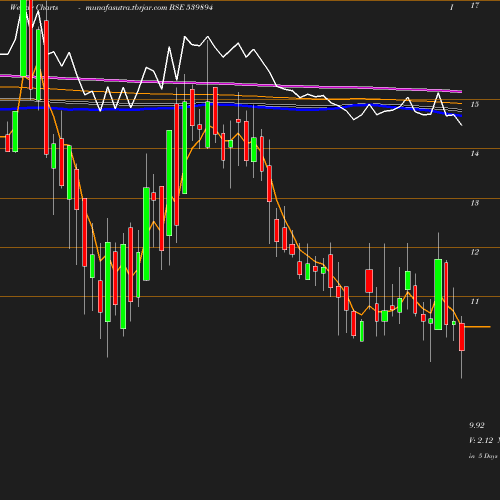Screen dimensions: 500x500
Task: Select the price axis label 17
Action: tap(475, 5)
